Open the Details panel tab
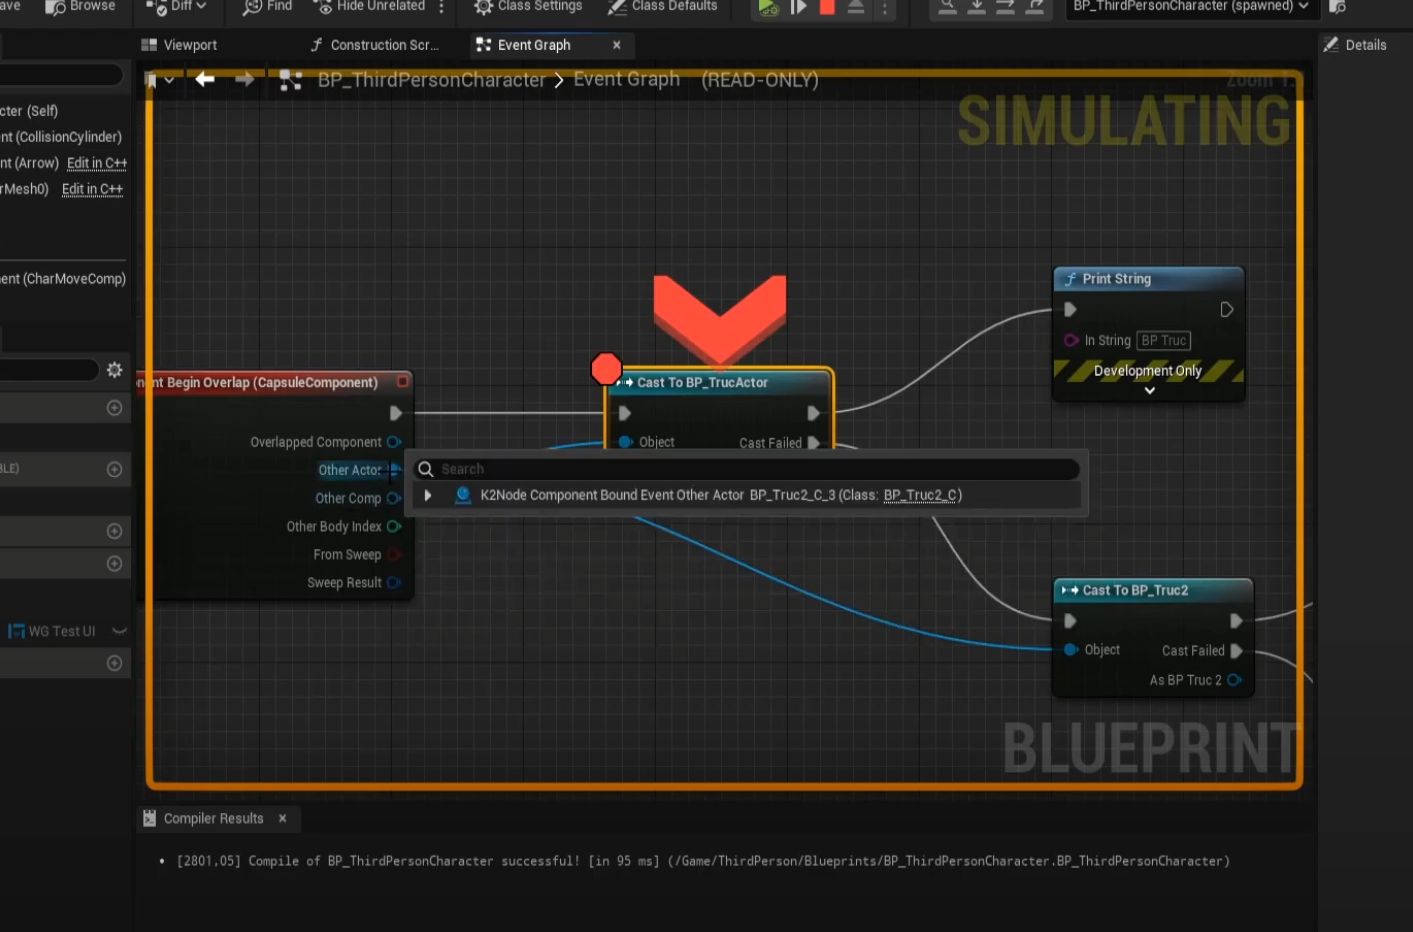The width and height of the screenshot is (1413, 932). tap(1355, 45)
